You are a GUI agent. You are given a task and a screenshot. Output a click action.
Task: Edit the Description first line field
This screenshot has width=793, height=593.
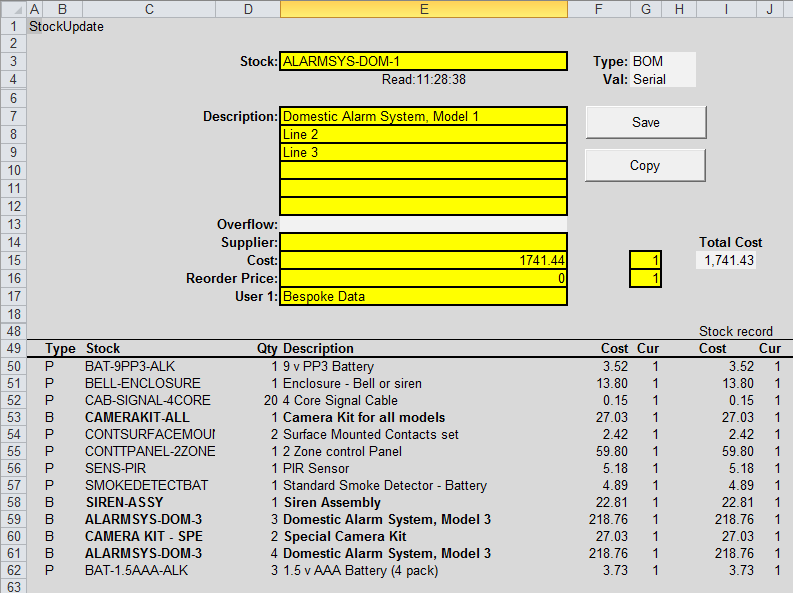tap(423, 116)
